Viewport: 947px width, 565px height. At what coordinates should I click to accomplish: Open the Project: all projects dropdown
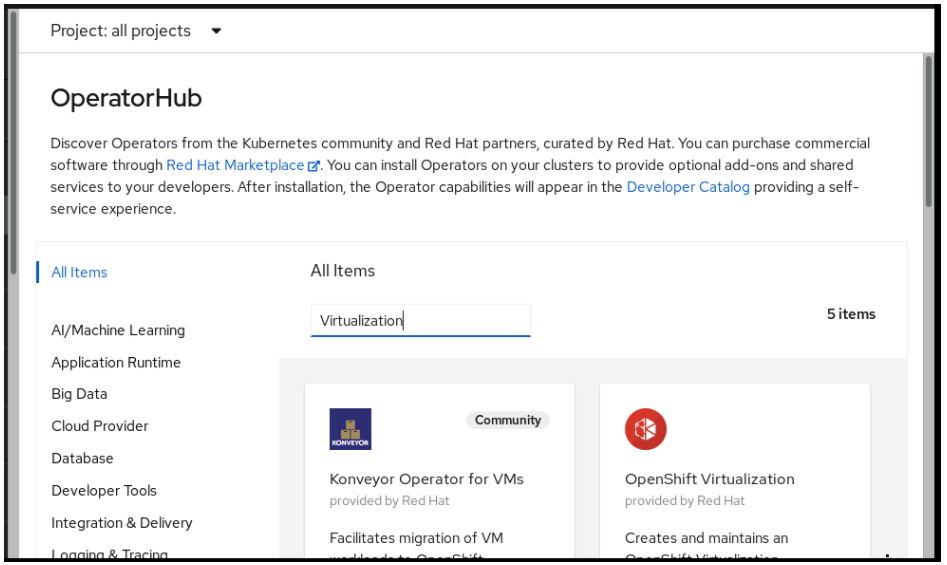point(136,31)
